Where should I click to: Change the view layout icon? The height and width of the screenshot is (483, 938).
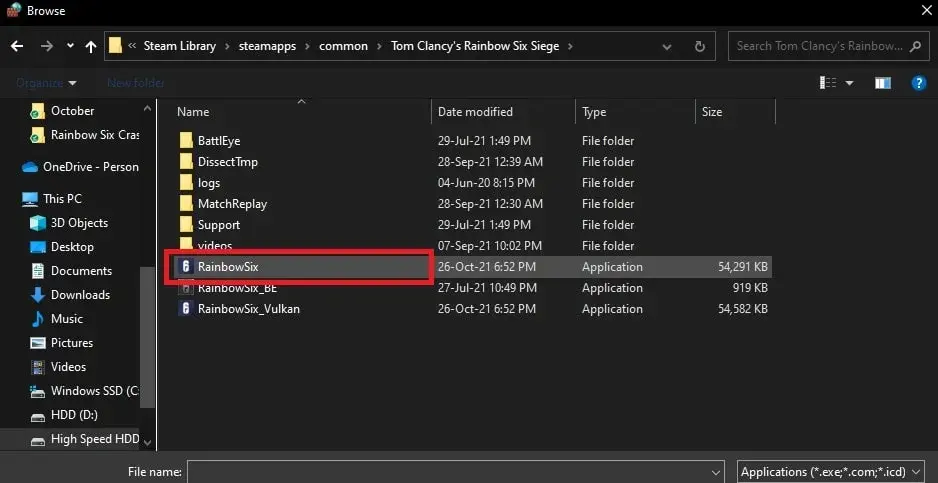pyautogui.click(x=828, y=83)
